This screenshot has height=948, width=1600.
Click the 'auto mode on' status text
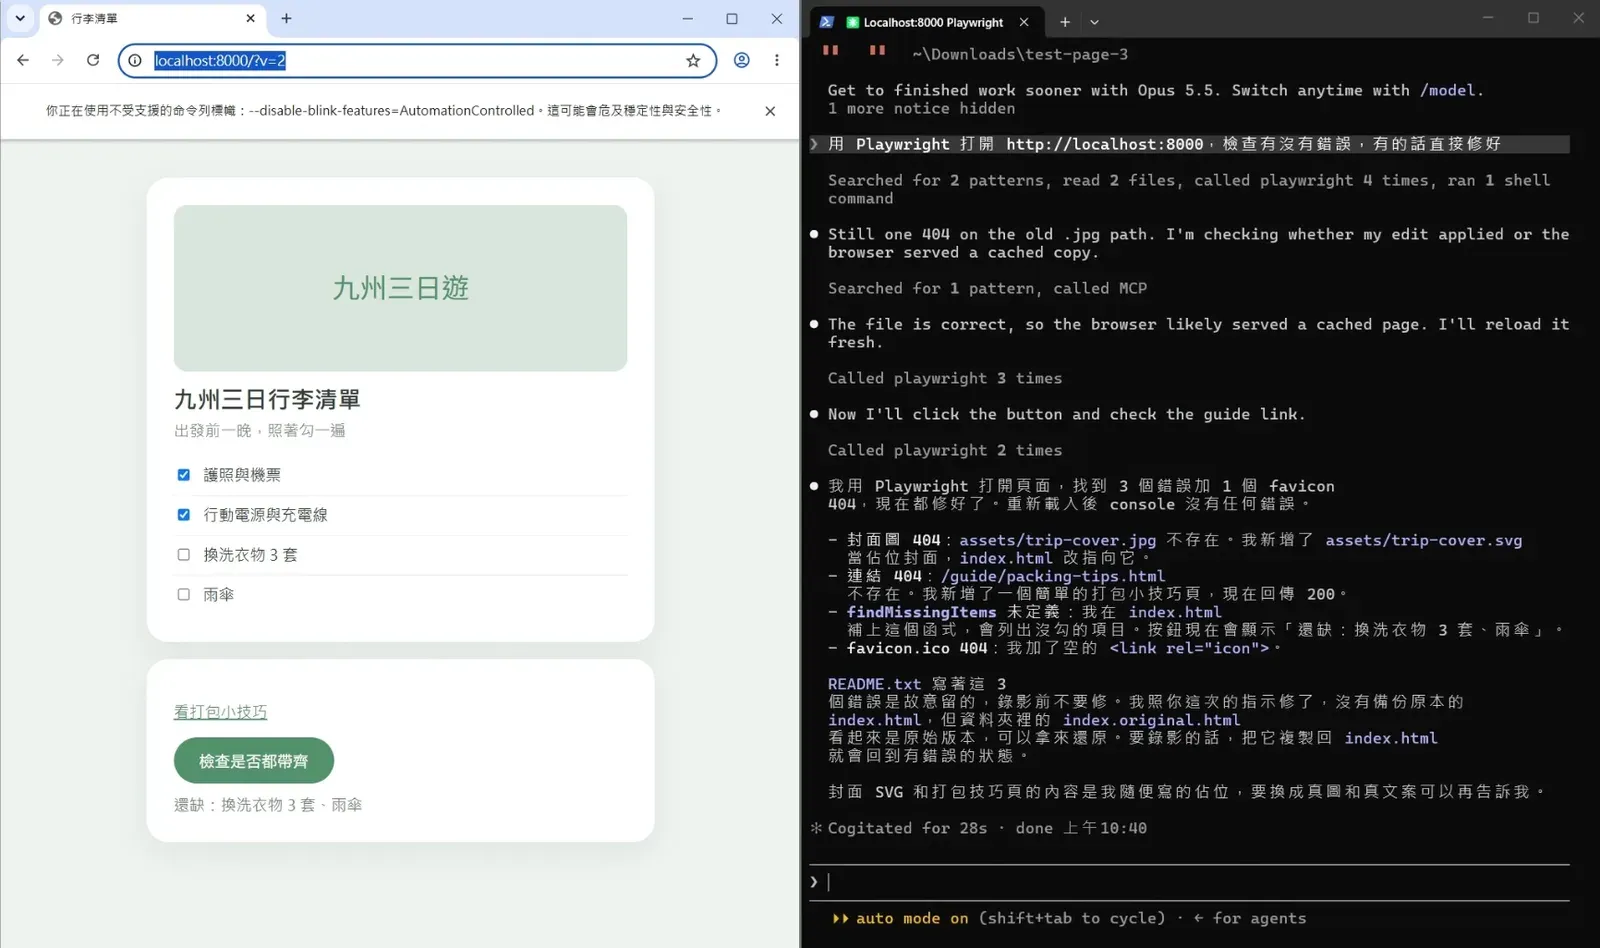click(912, 918)
